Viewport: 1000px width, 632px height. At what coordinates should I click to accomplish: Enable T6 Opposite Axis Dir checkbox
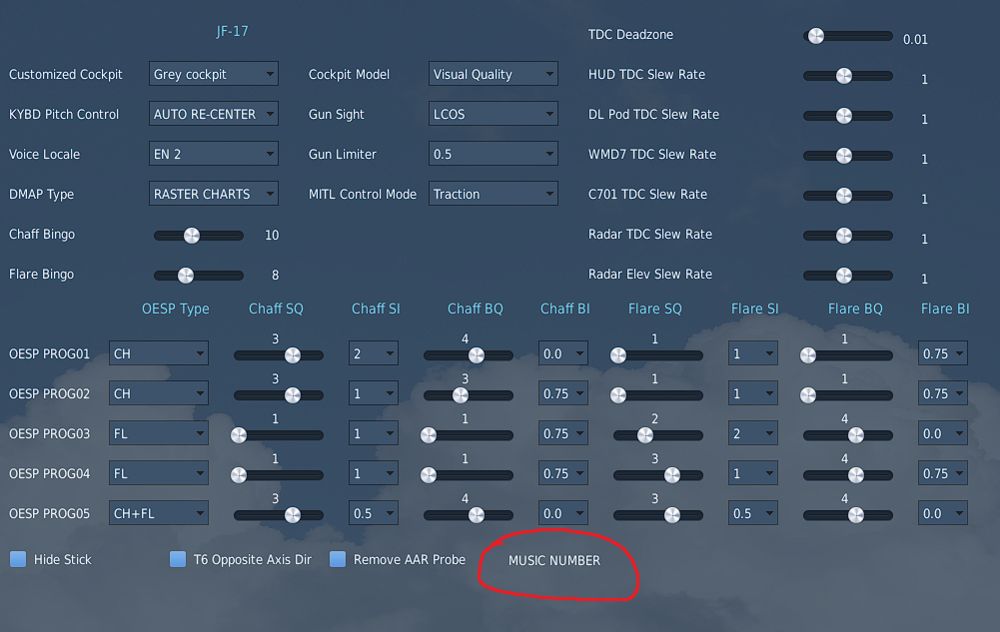pyautogui.click(x=178, y=559)
